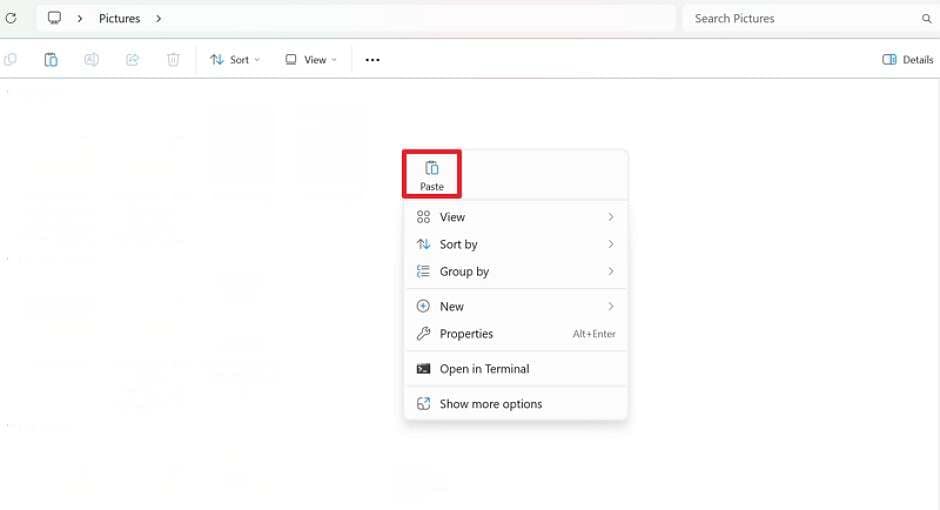This screenshot has width=940, height=510.
Task: Click the magnifier search icon
Action: click(x=926, y=19)
